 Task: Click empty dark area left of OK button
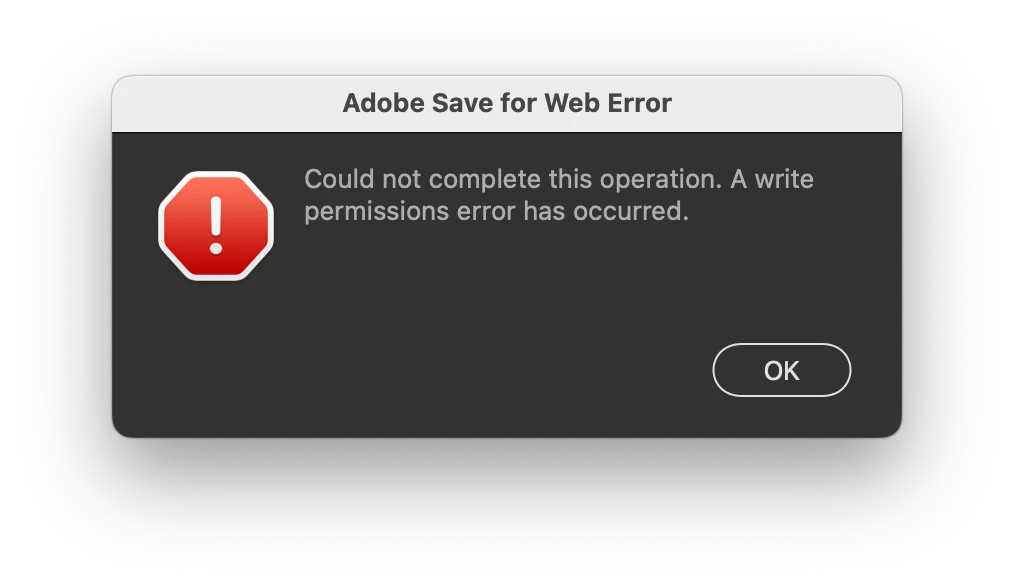click(453, 370)
